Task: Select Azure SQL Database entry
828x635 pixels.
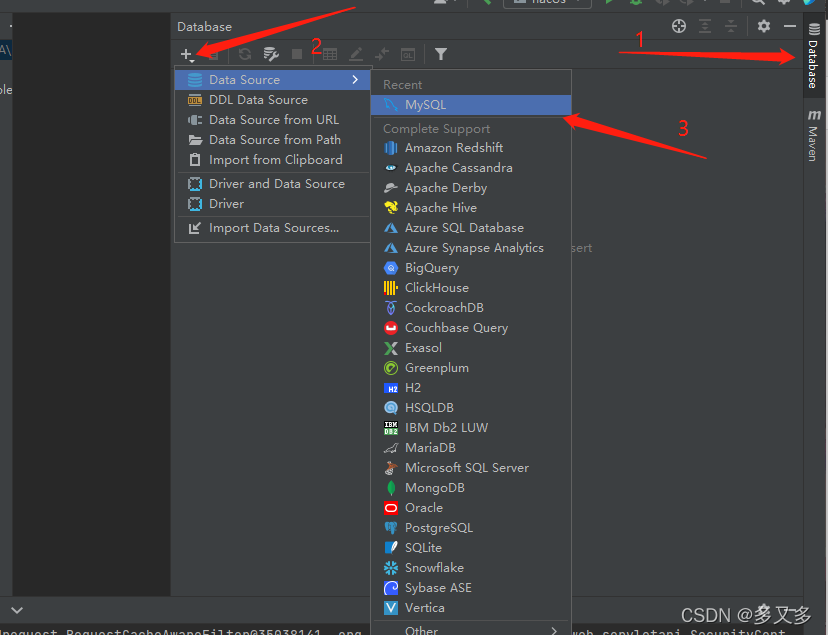Action: pos(471,228)
